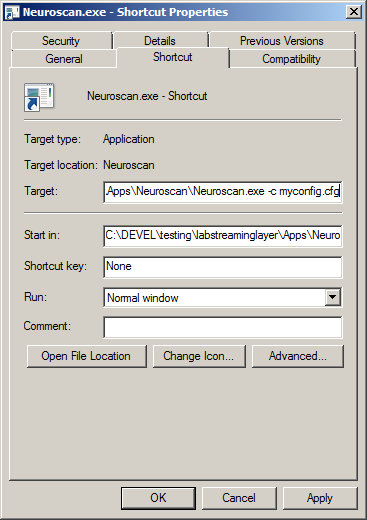Click the Change Icon button
Viewport: 367px width, 520px height.
pos(199,356)
